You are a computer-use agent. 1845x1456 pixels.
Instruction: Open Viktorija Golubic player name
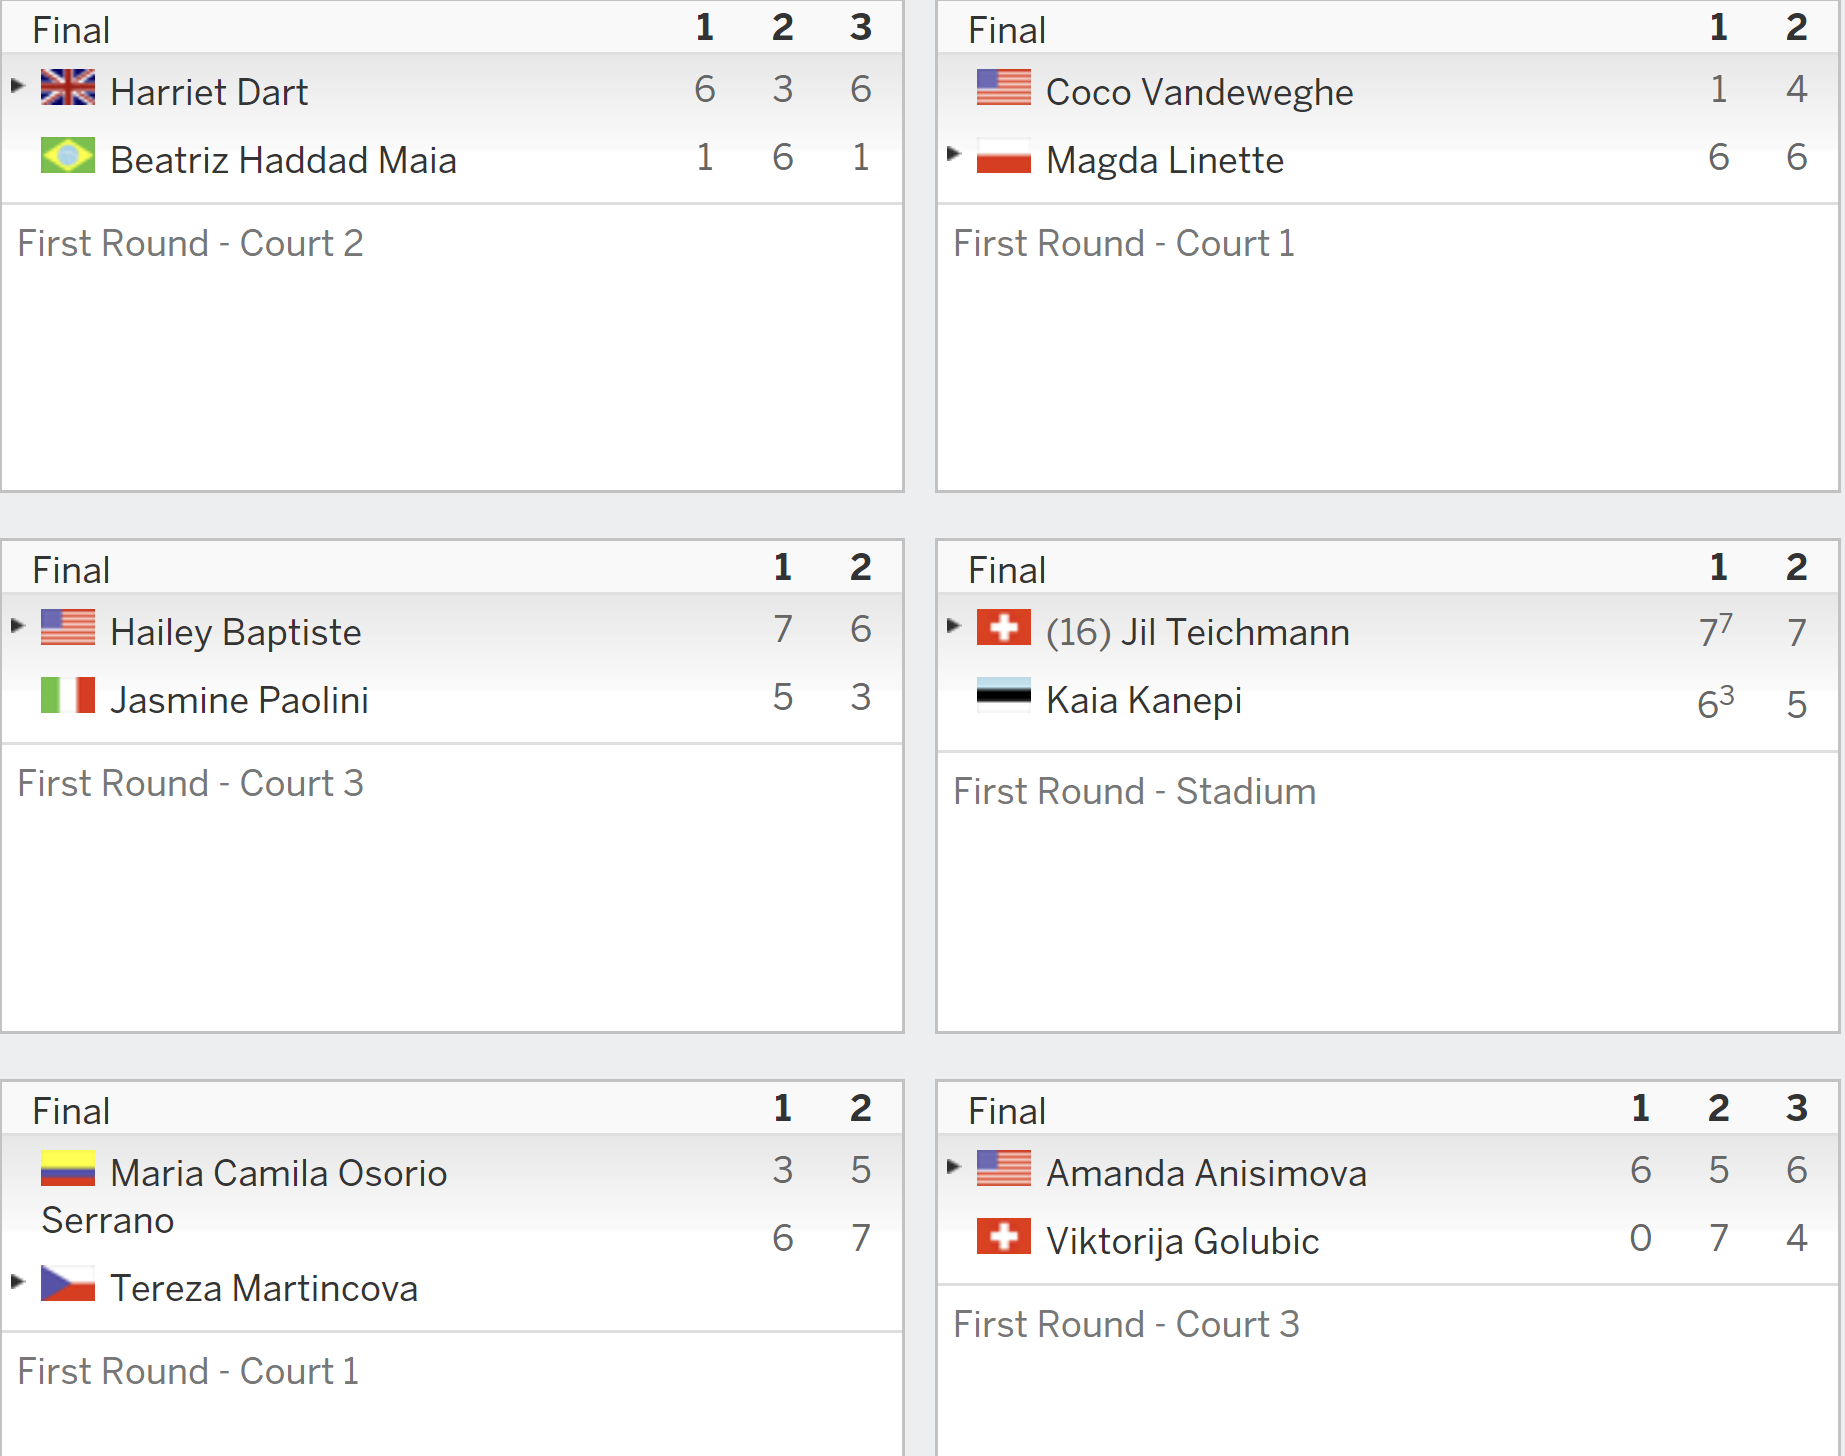tap(1183, 1241)
